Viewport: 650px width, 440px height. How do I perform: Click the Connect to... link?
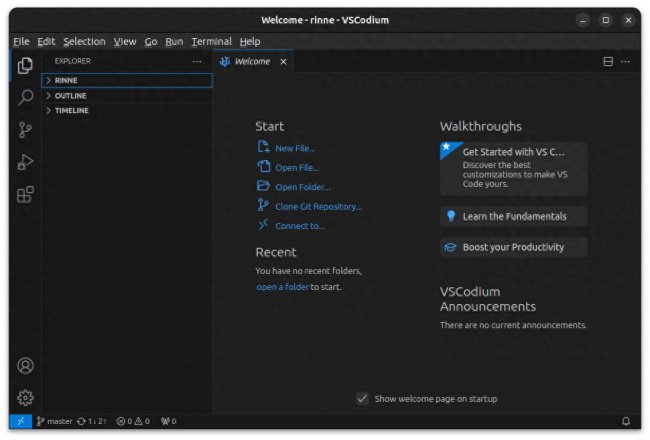pyautogui.click(x=300, y=226)
